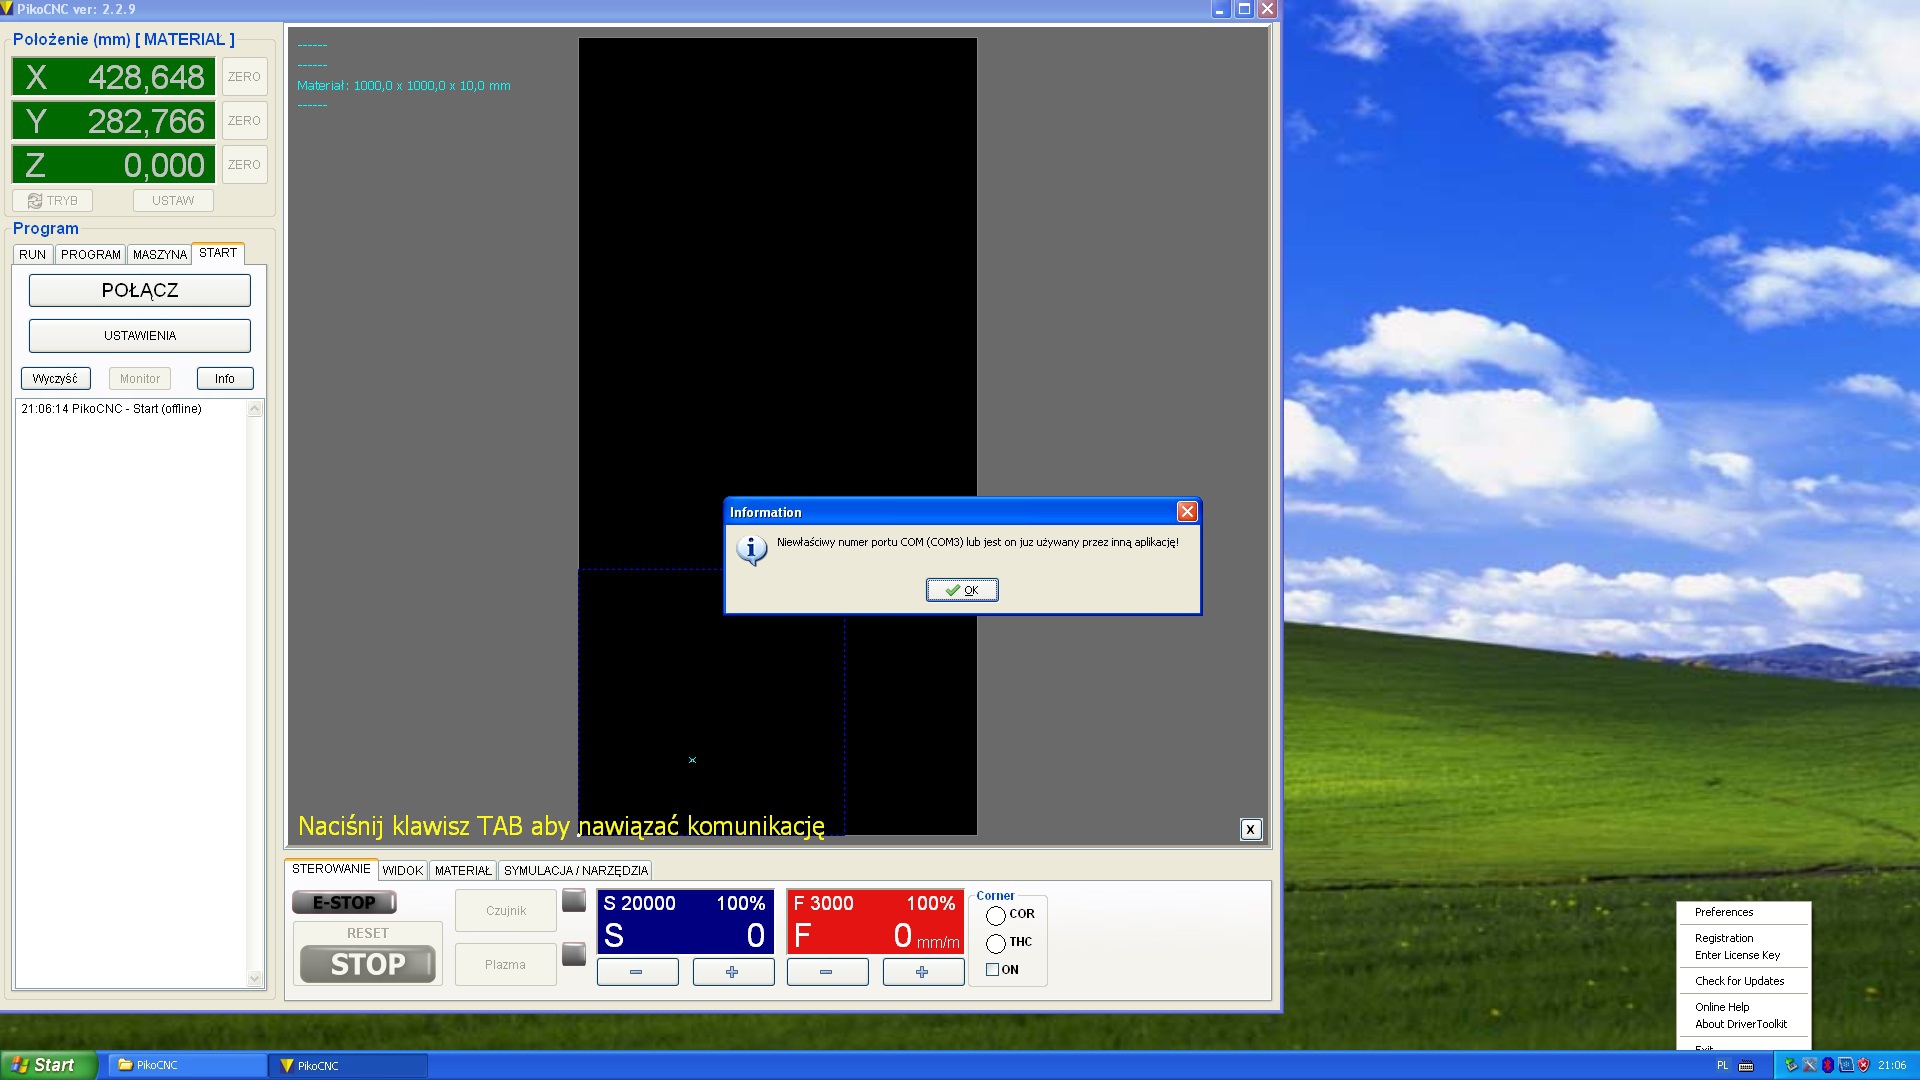Enable the ON corner checkbox

point(992,970)
